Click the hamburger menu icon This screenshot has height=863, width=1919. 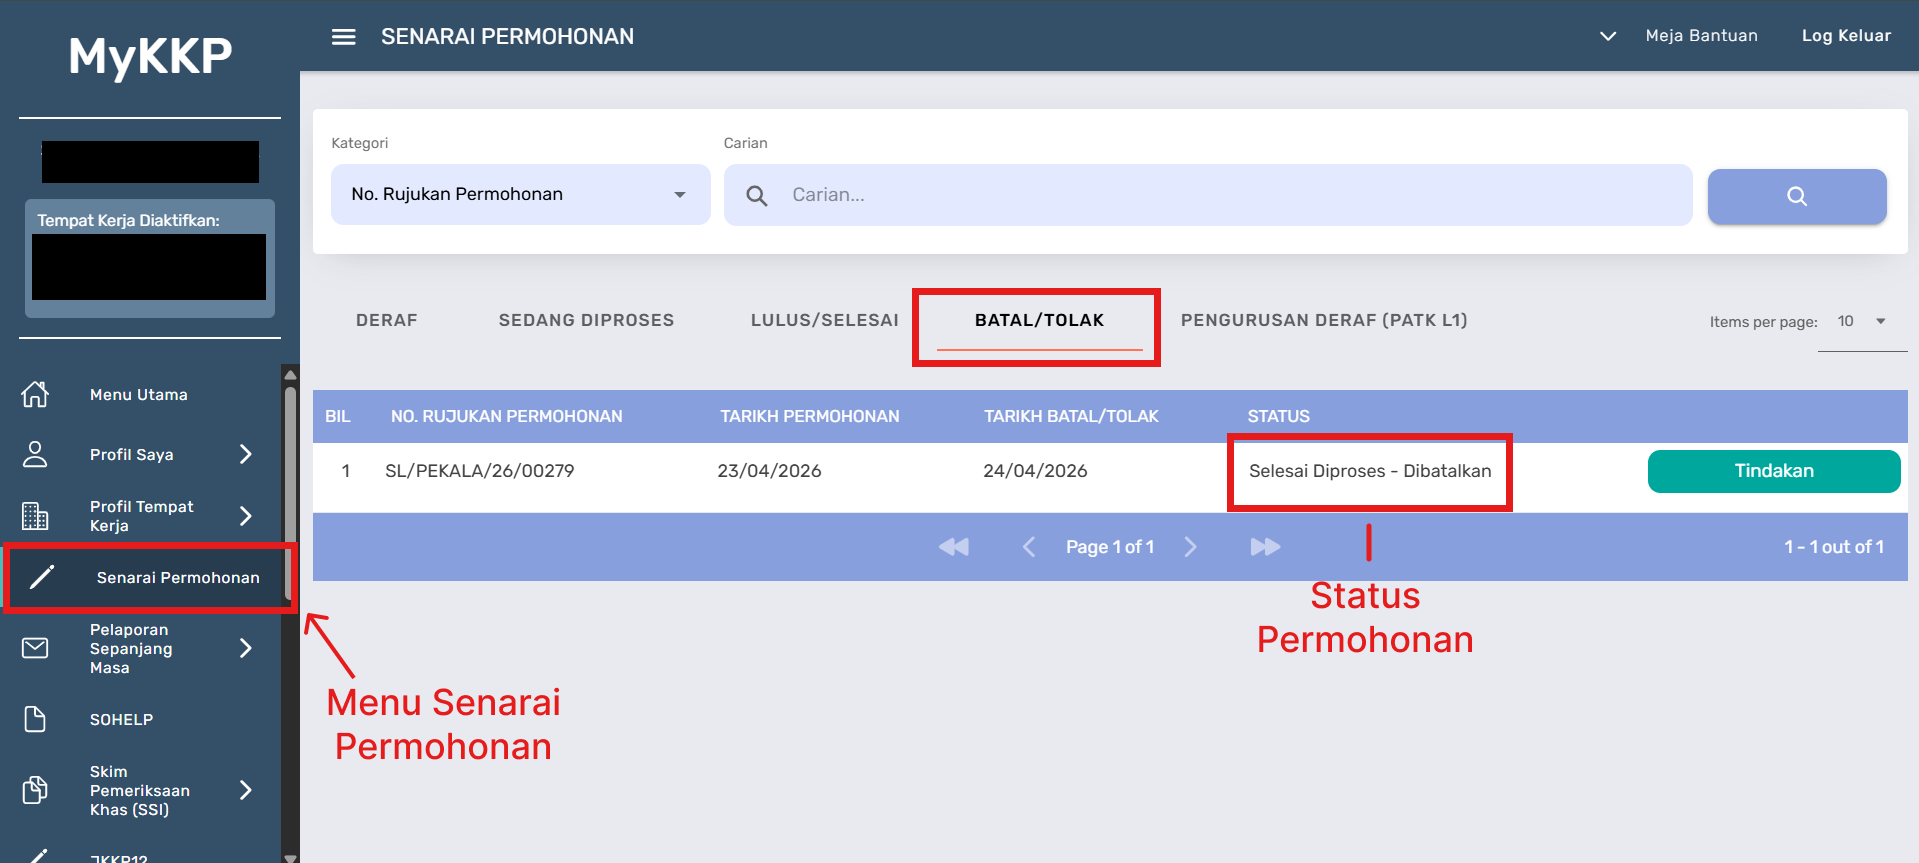[343, 37]
